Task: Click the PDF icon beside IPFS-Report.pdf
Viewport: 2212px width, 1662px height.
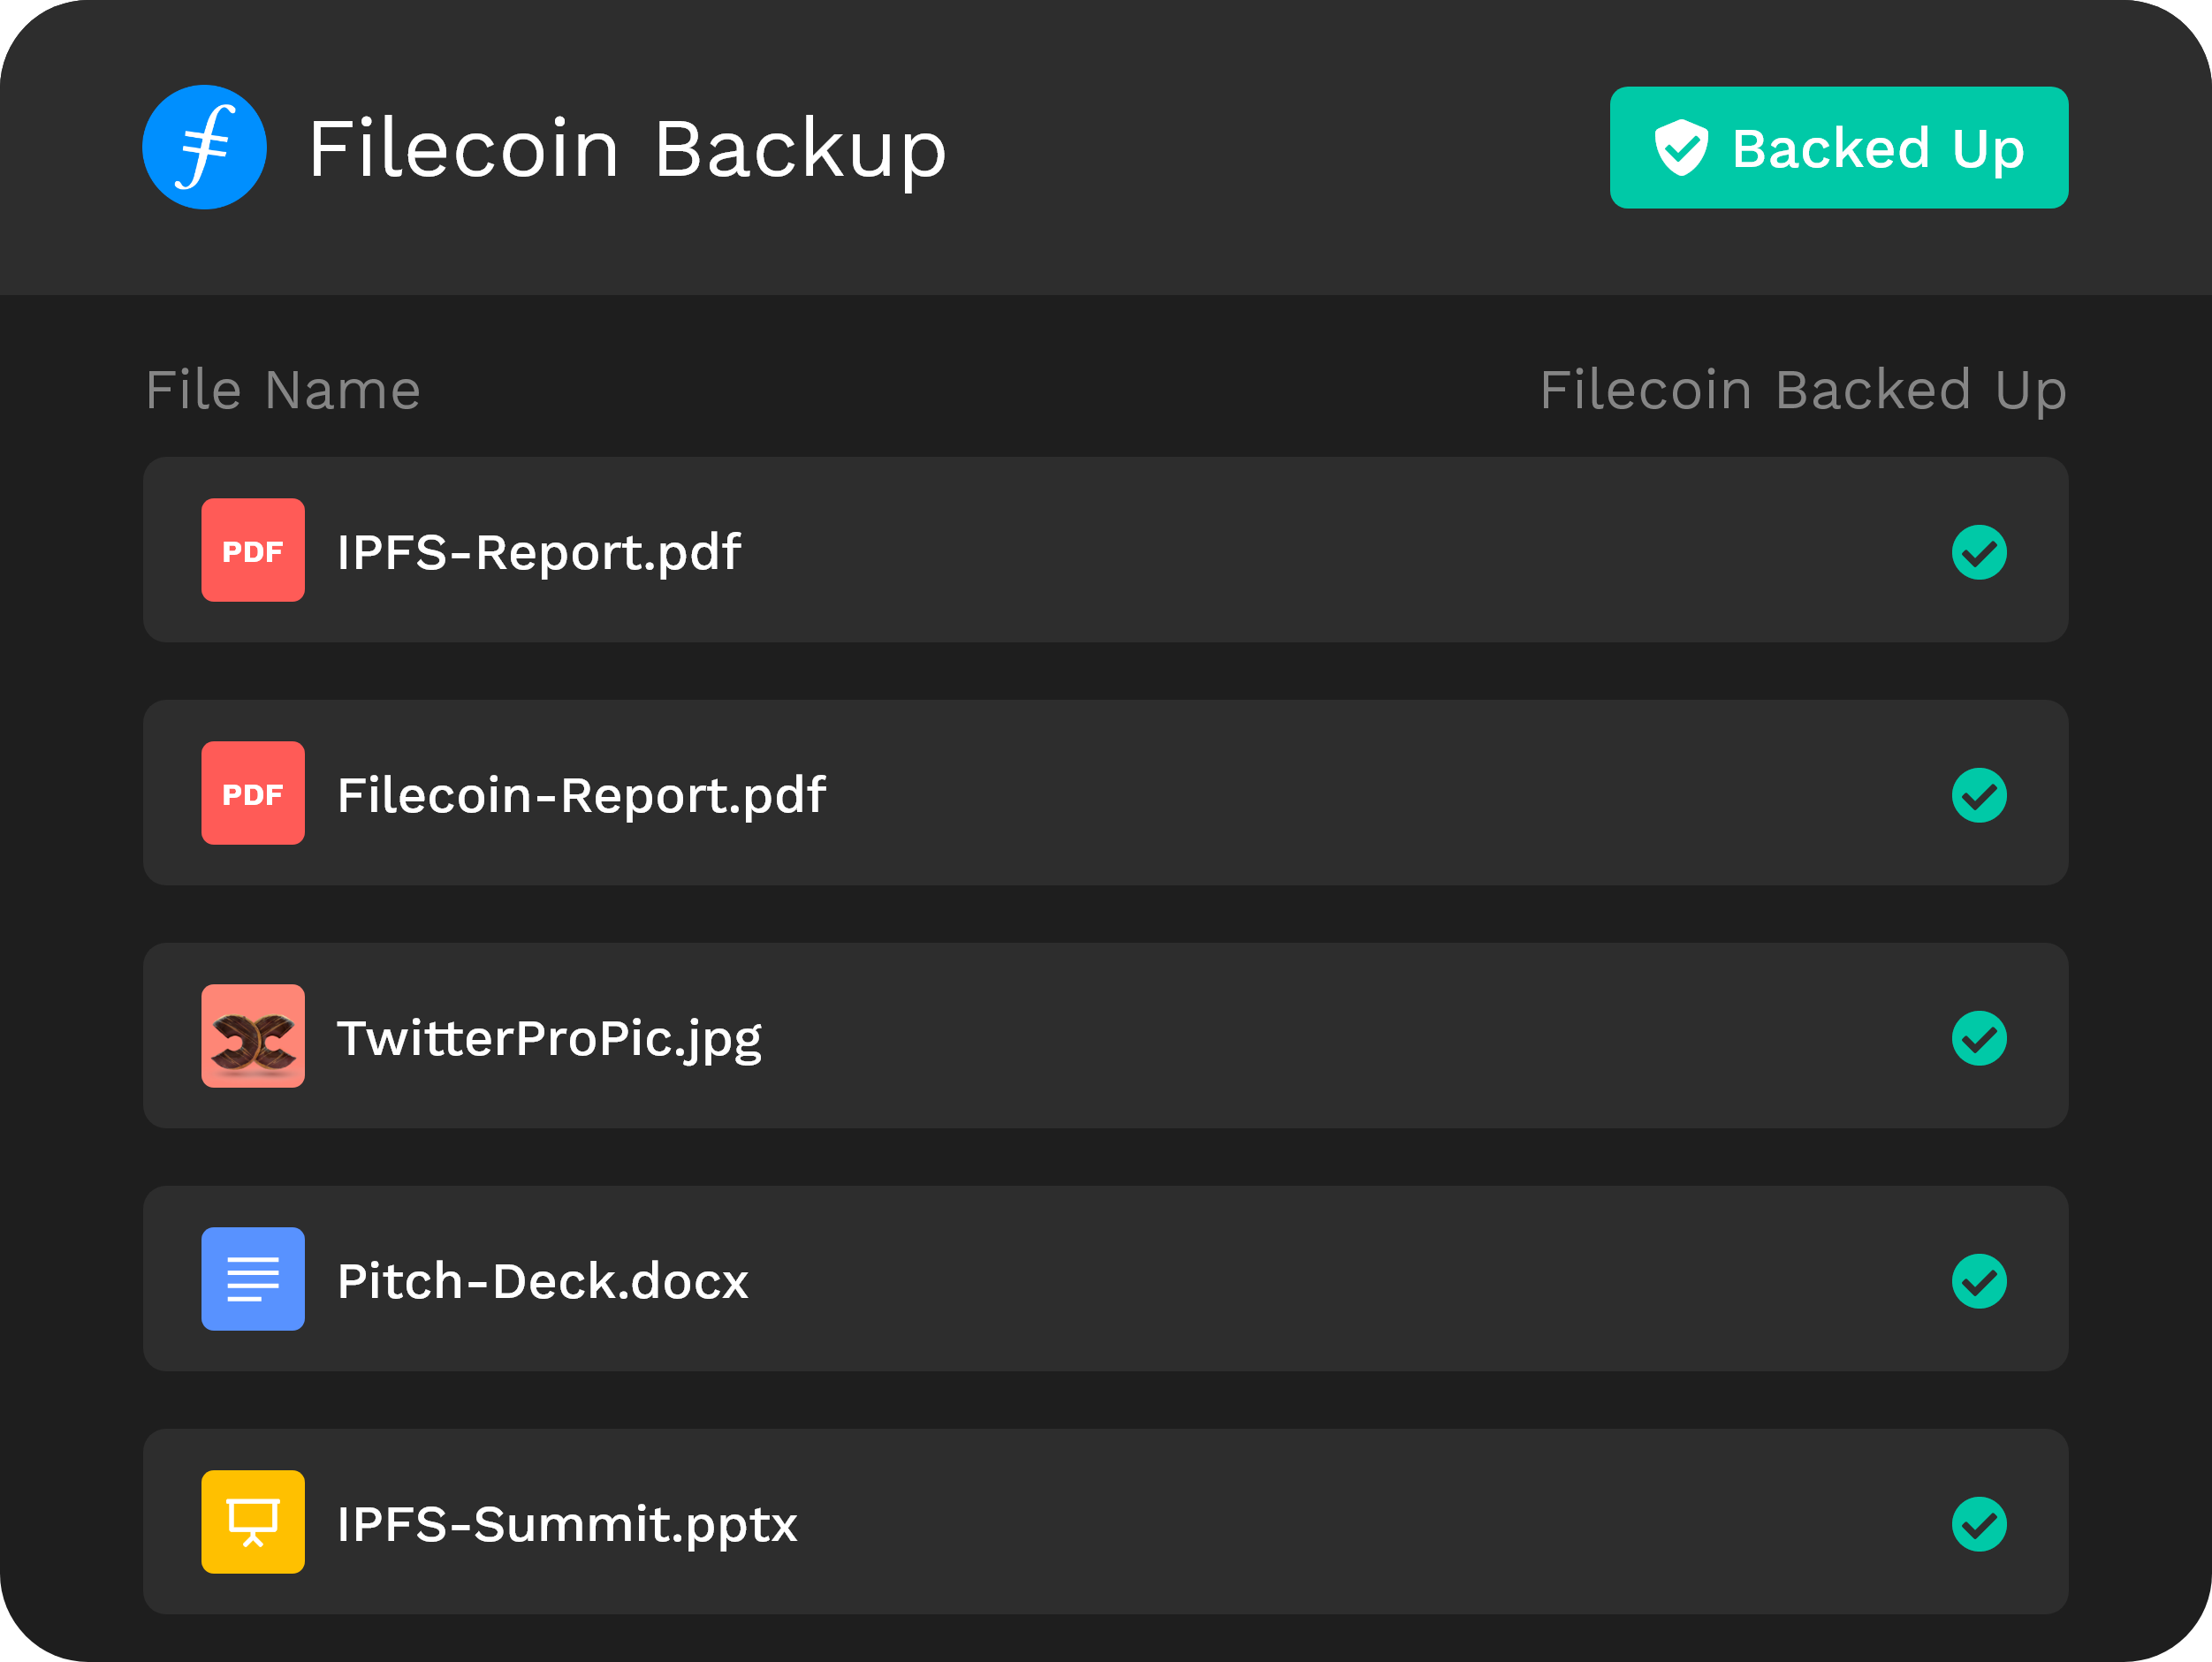Action: click(x=253, y=550)
